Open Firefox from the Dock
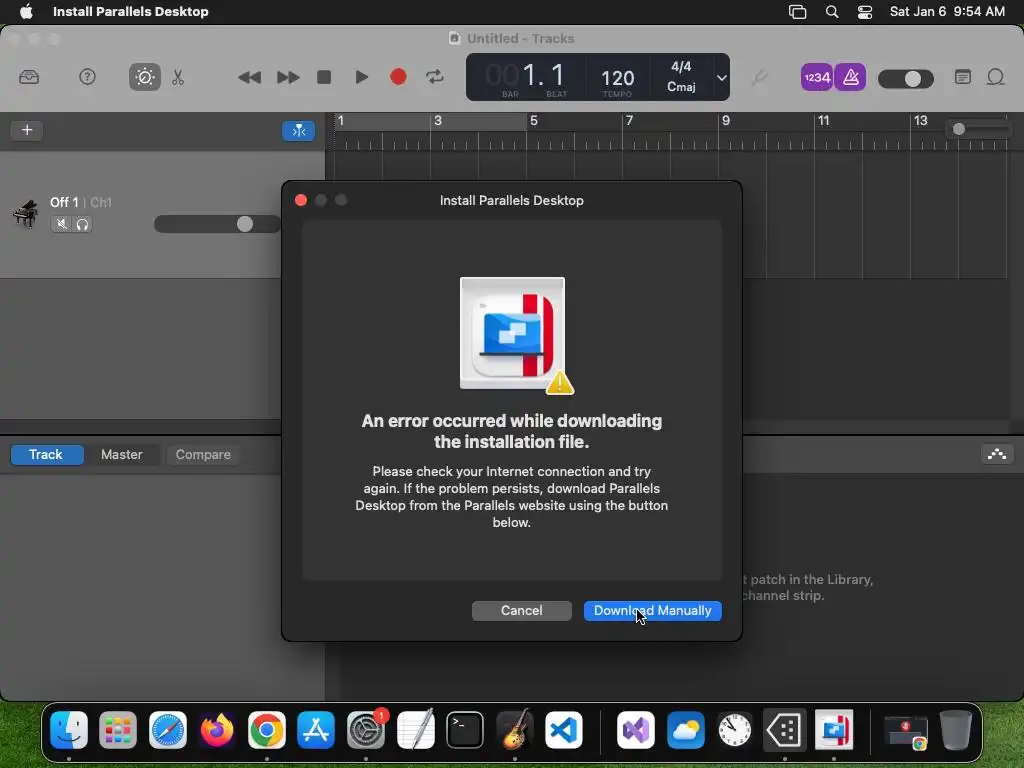The image size is (1024, 768). [x=217, y=730]
